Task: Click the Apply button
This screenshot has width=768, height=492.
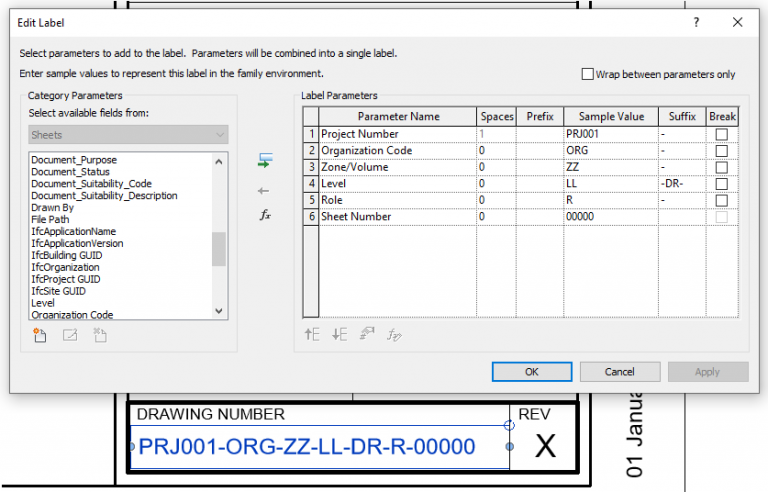Action: pyautogui.click(x=708, y=372)
